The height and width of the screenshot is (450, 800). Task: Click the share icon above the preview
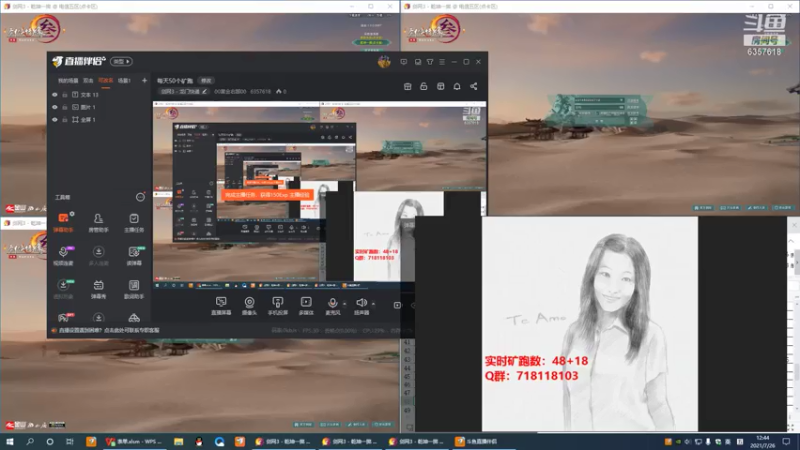[x=473, y=86]
